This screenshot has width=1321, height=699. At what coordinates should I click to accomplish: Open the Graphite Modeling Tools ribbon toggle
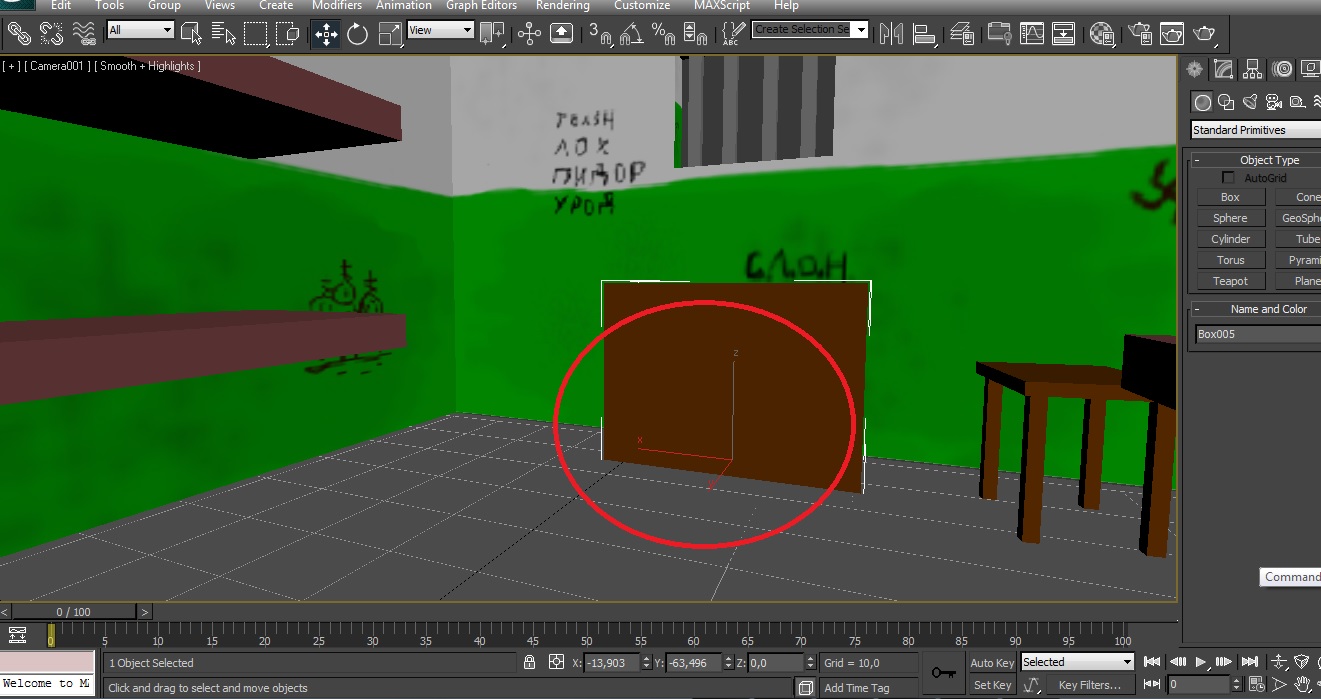pos(998,34)
